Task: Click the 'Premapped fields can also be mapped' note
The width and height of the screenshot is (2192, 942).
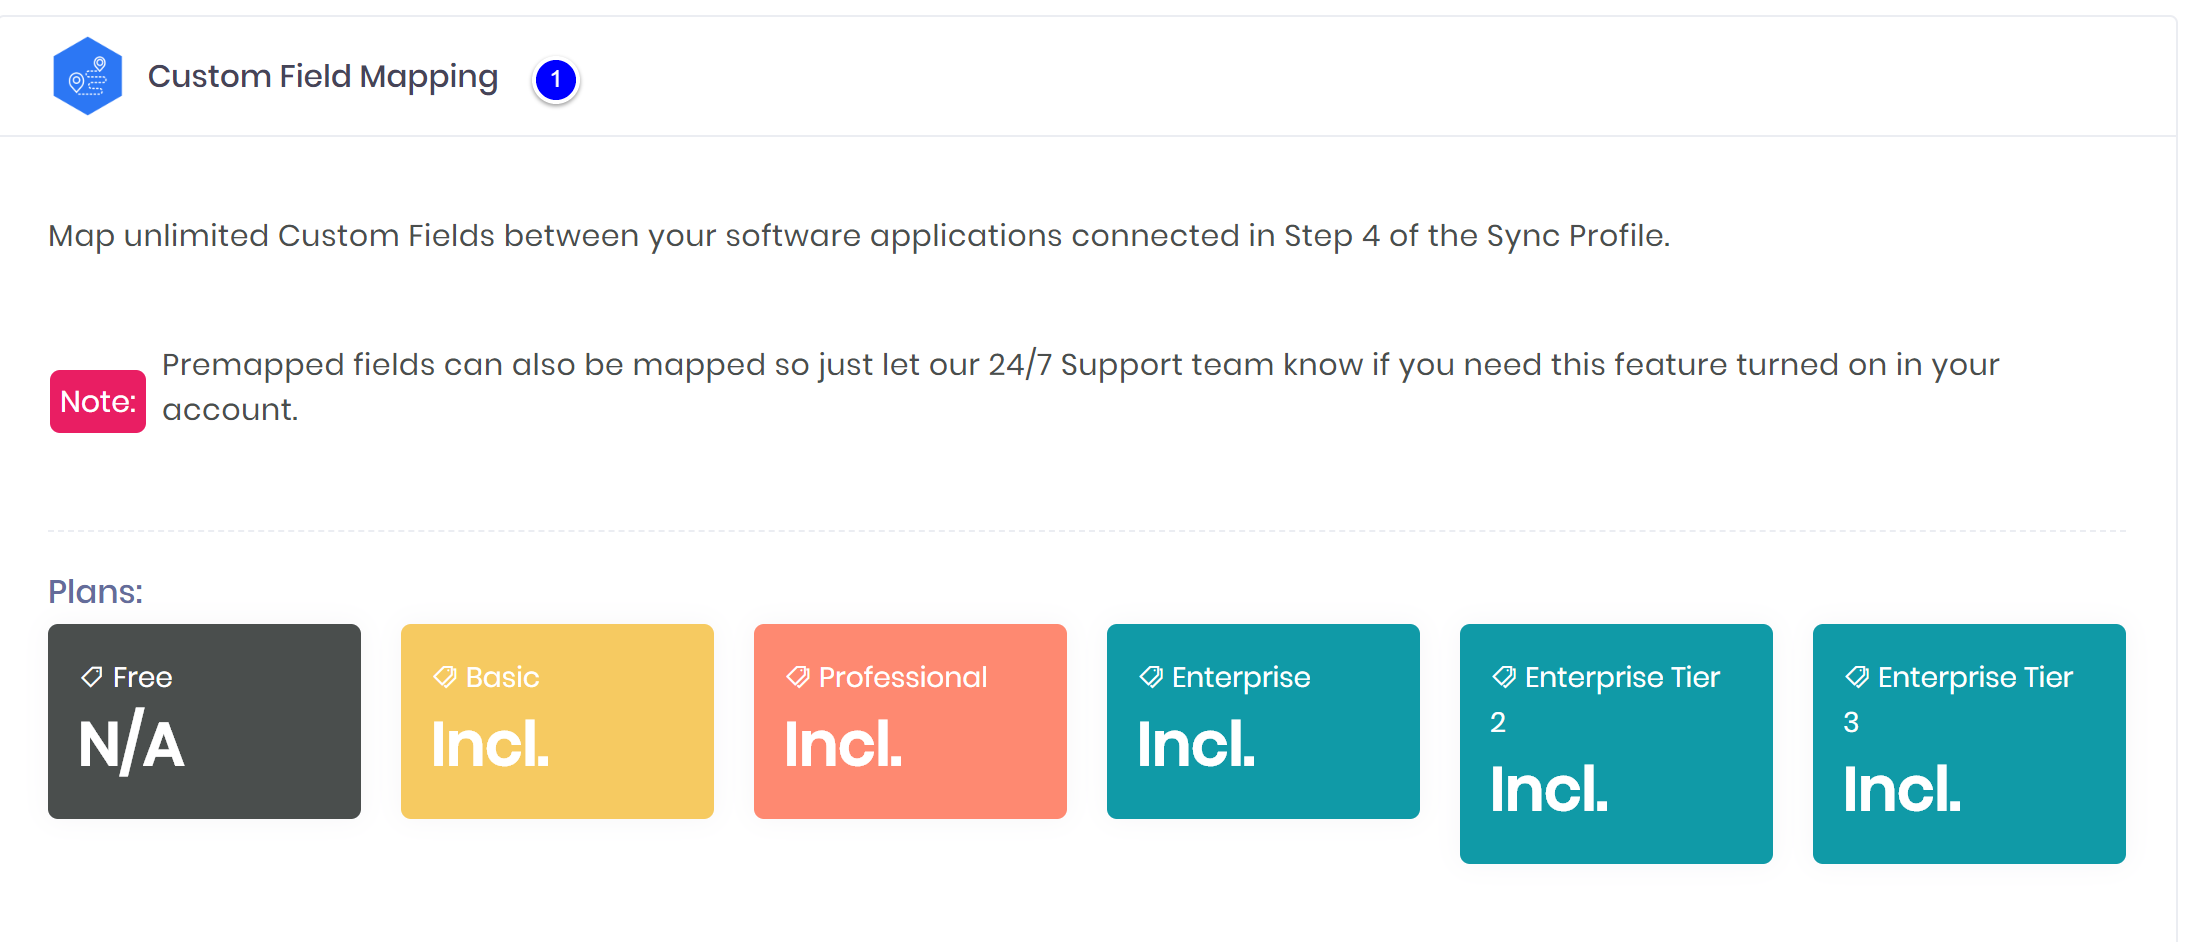Action: 1080,386
